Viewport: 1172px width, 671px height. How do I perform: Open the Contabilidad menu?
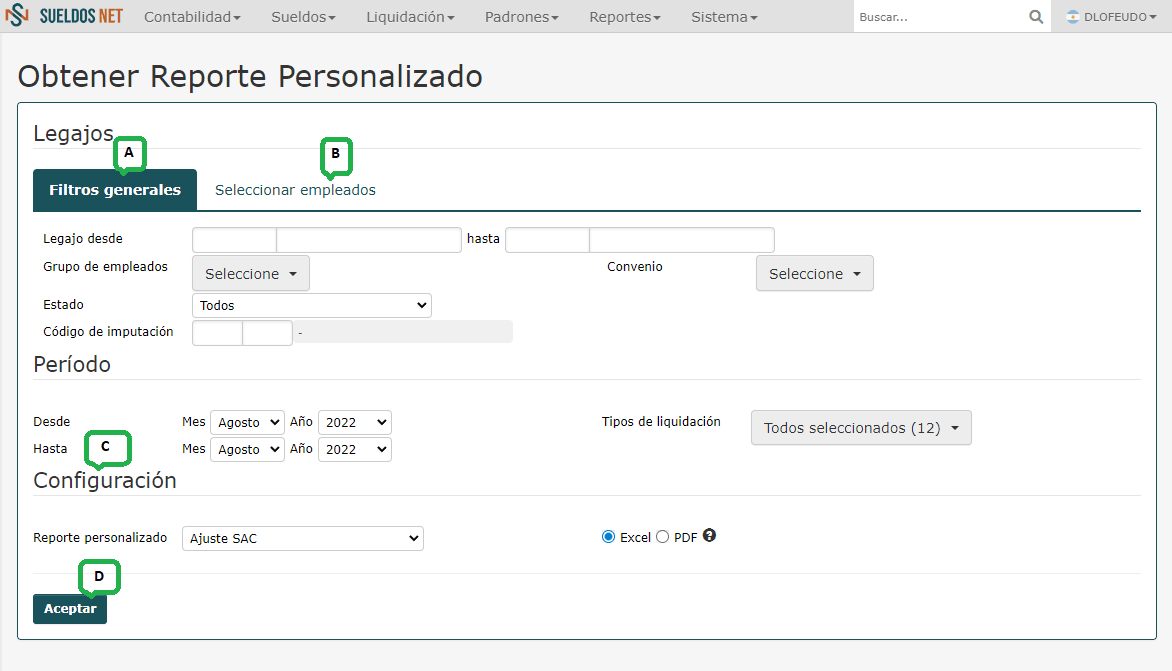point(192,17)
